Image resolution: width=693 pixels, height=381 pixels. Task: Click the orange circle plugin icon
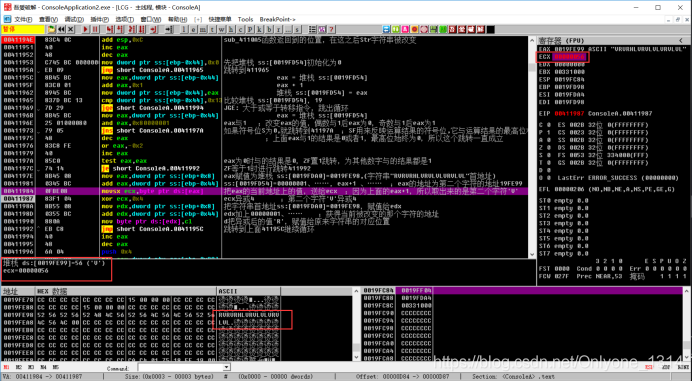click(x=414, y=29)
